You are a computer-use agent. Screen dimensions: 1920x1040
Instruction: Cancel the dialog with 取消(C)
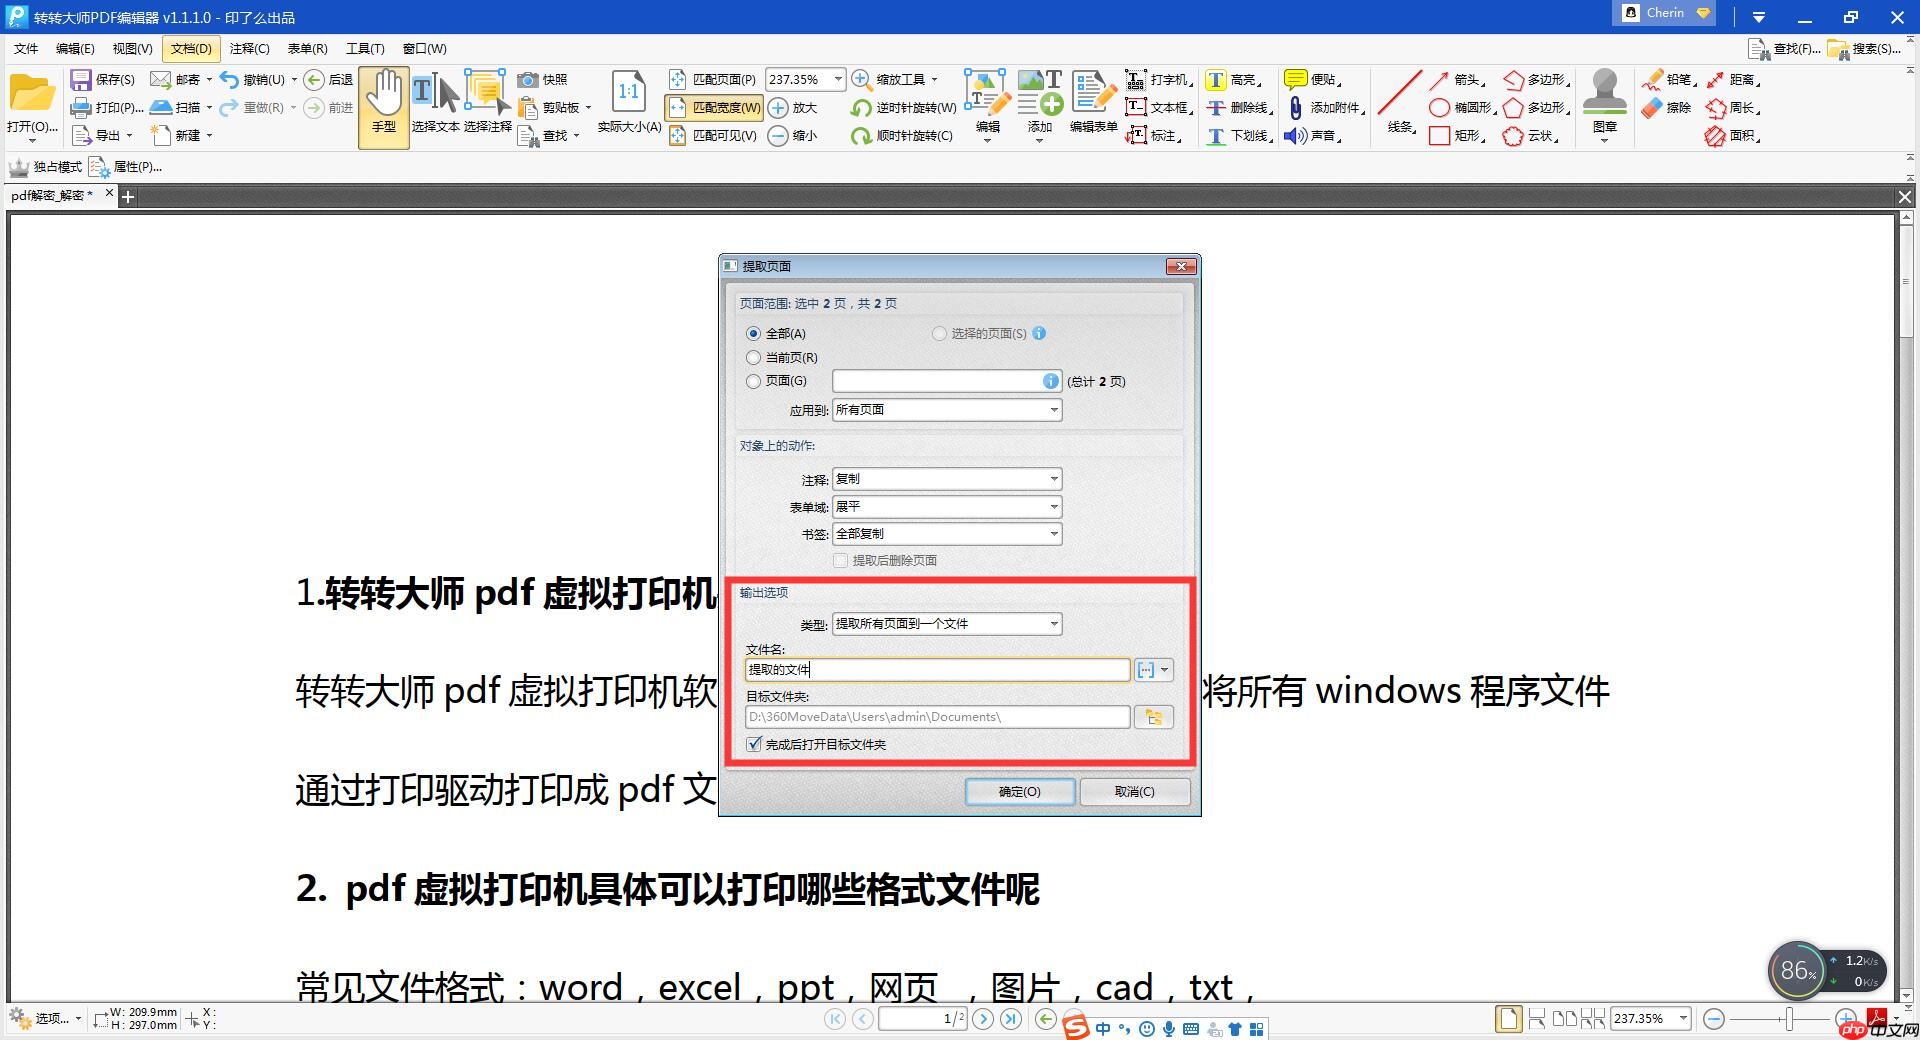(1135, 791)
